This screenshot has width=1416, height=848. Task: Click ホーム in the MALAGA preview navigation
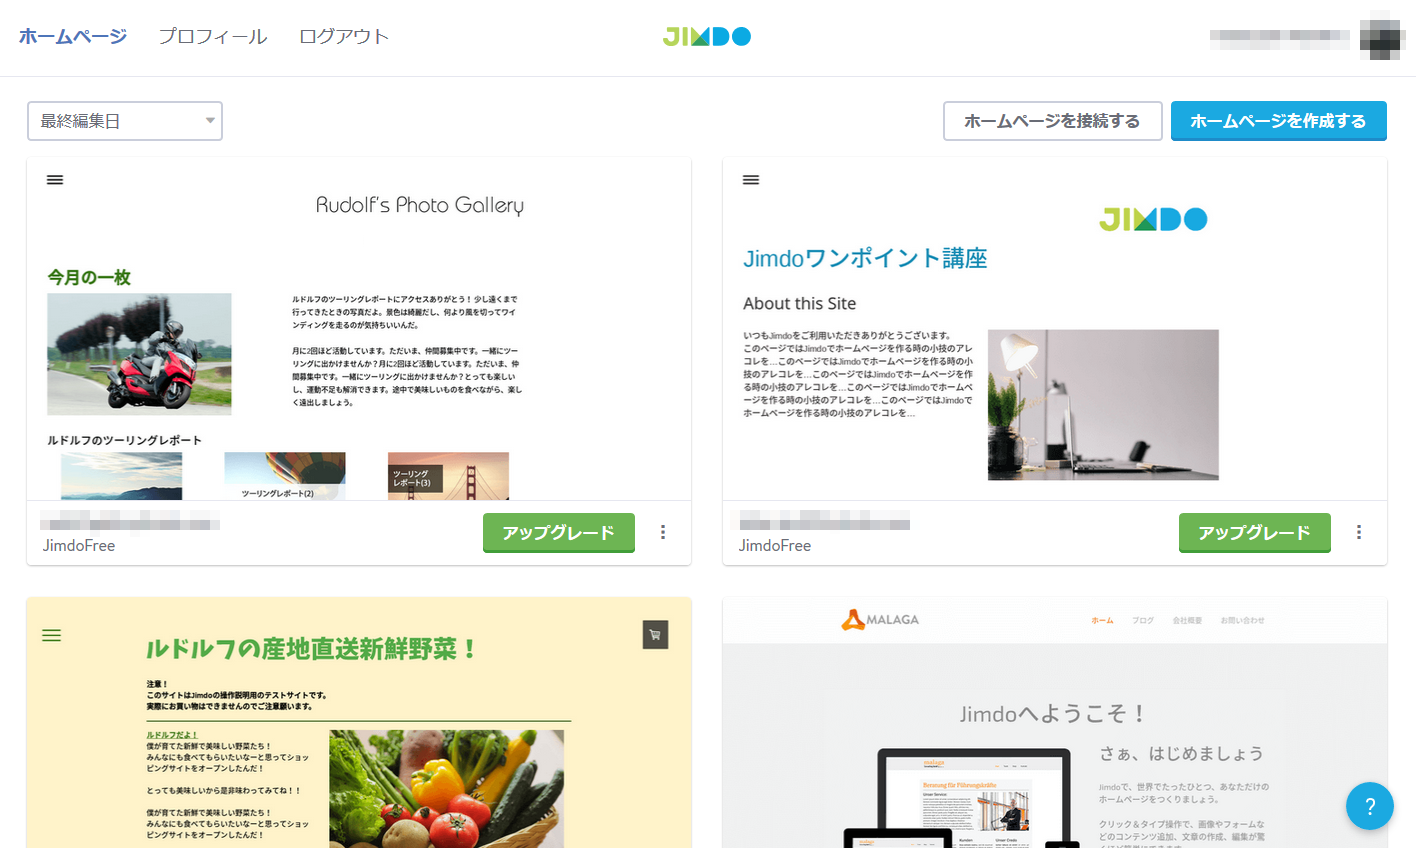click(x=1102, y=621)
